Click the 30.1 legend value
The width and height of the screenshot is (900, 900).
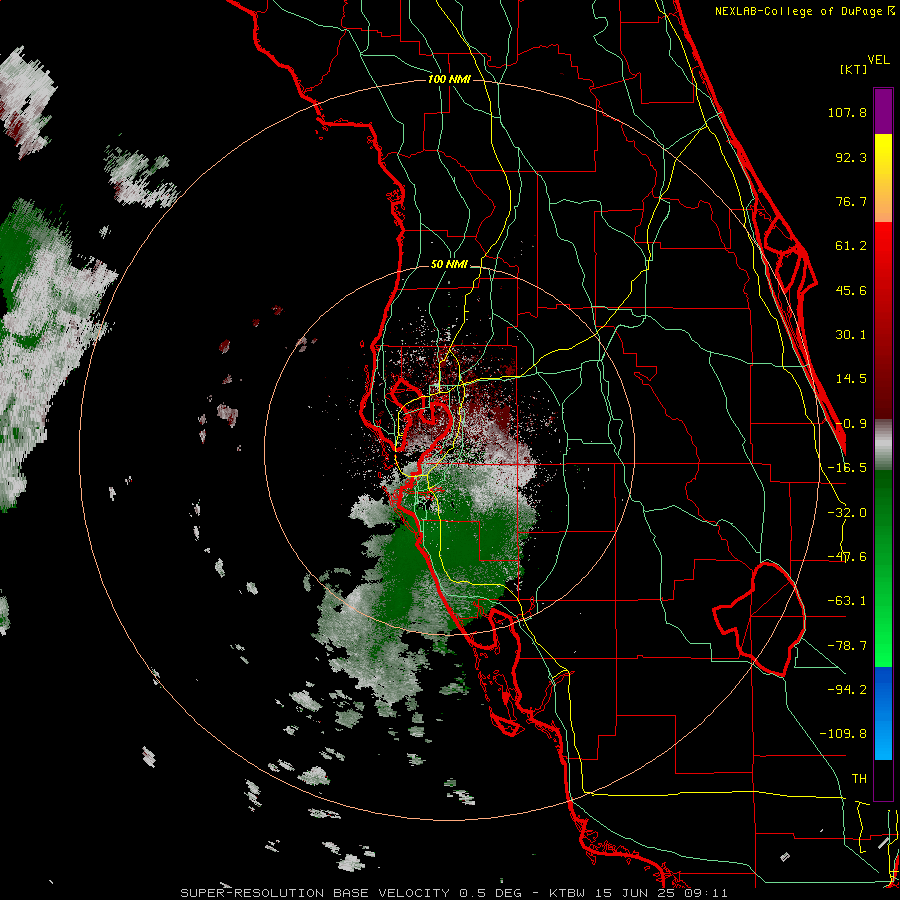[851, 335]
